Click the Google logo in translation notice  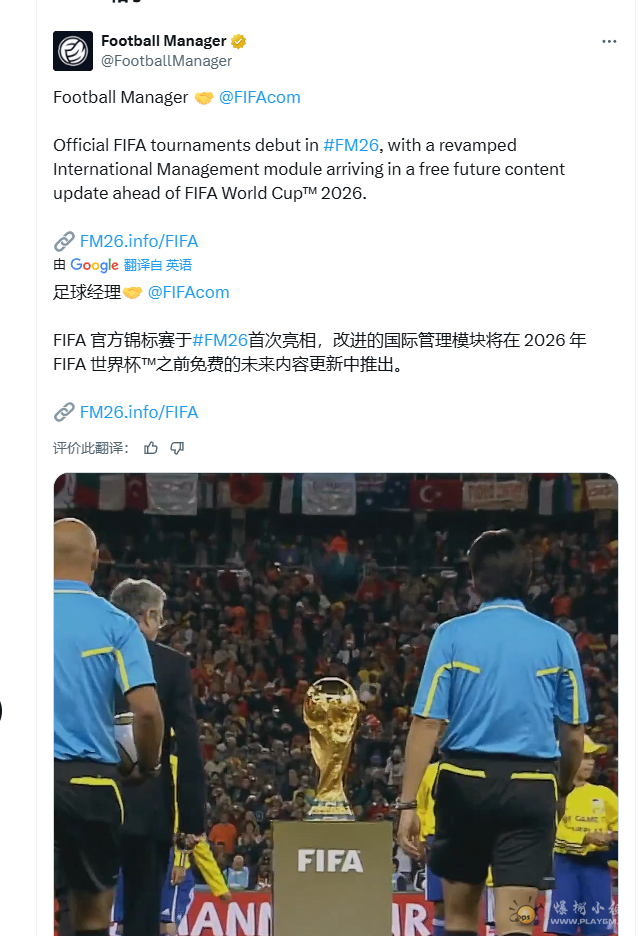[94, 265]
